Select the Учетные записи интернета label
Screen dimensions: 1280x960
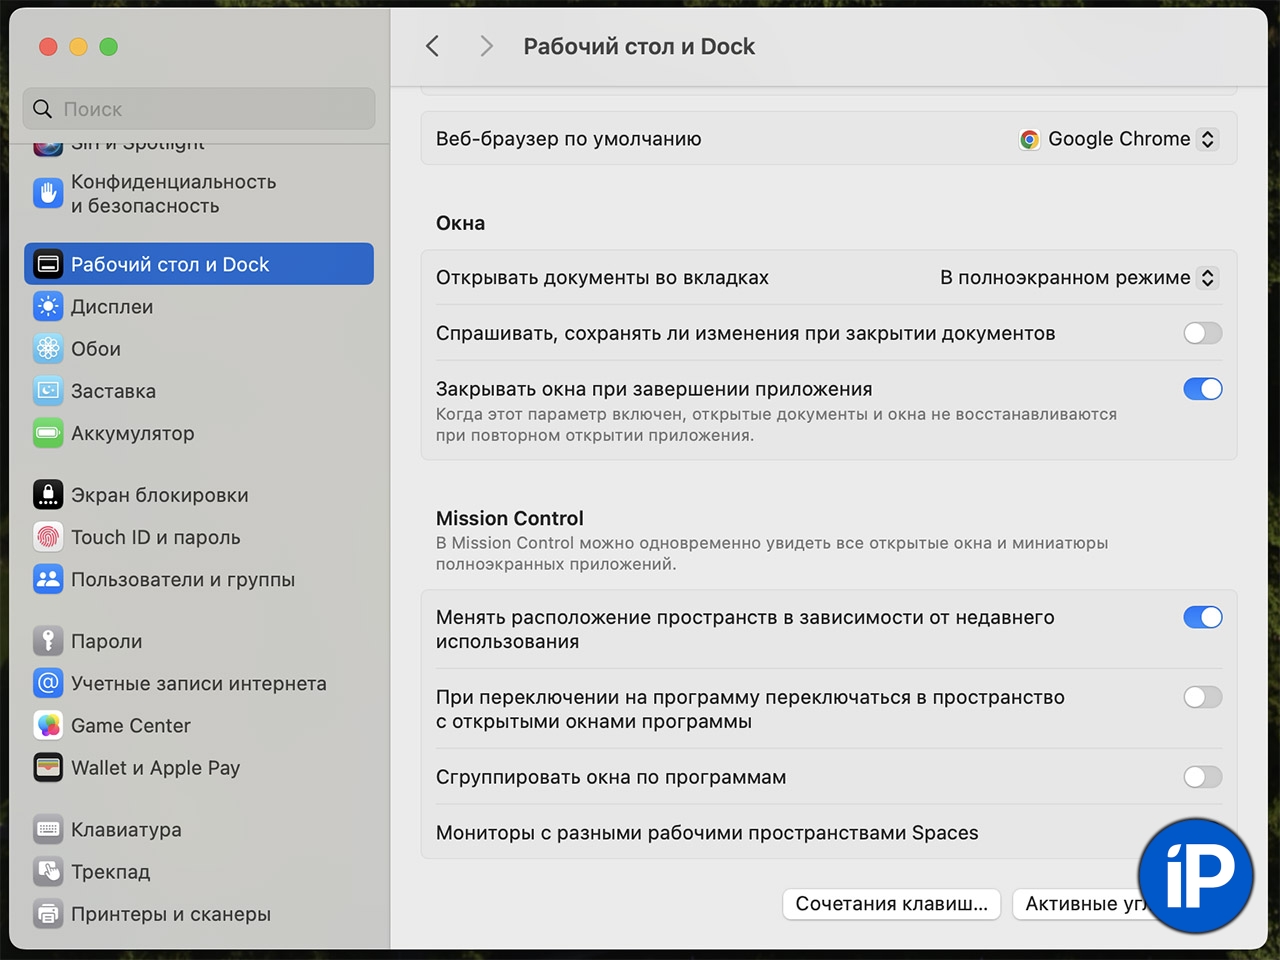199,684
